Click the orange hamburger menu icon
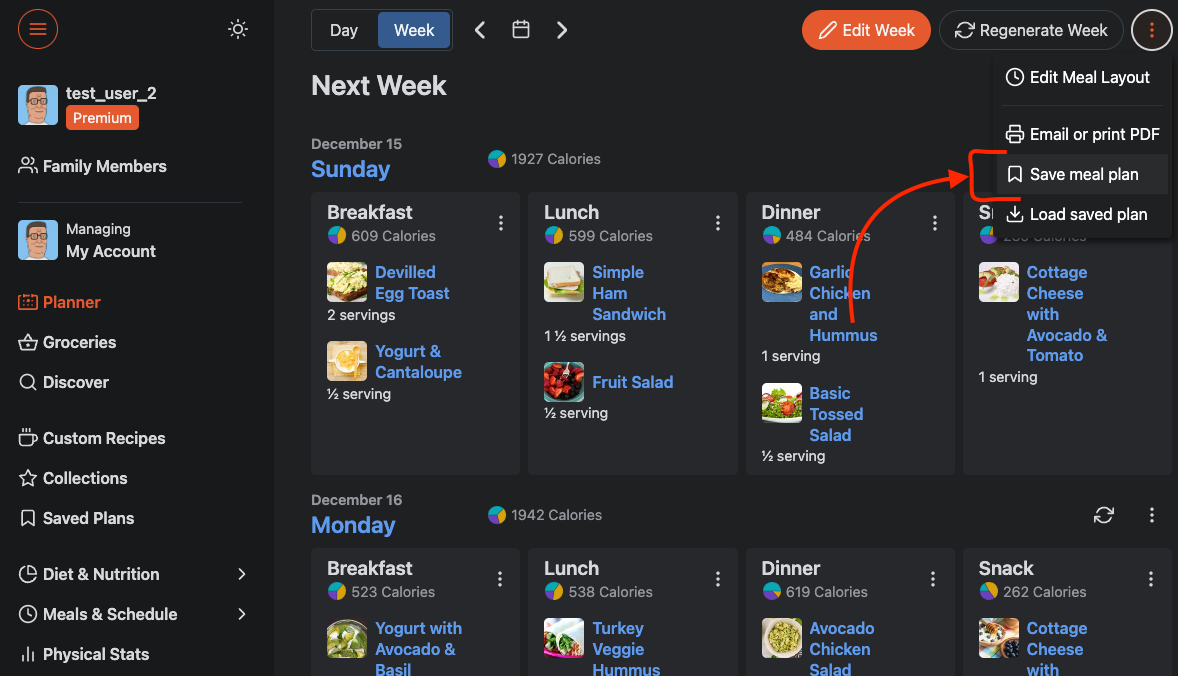 (x=38, y=30)
